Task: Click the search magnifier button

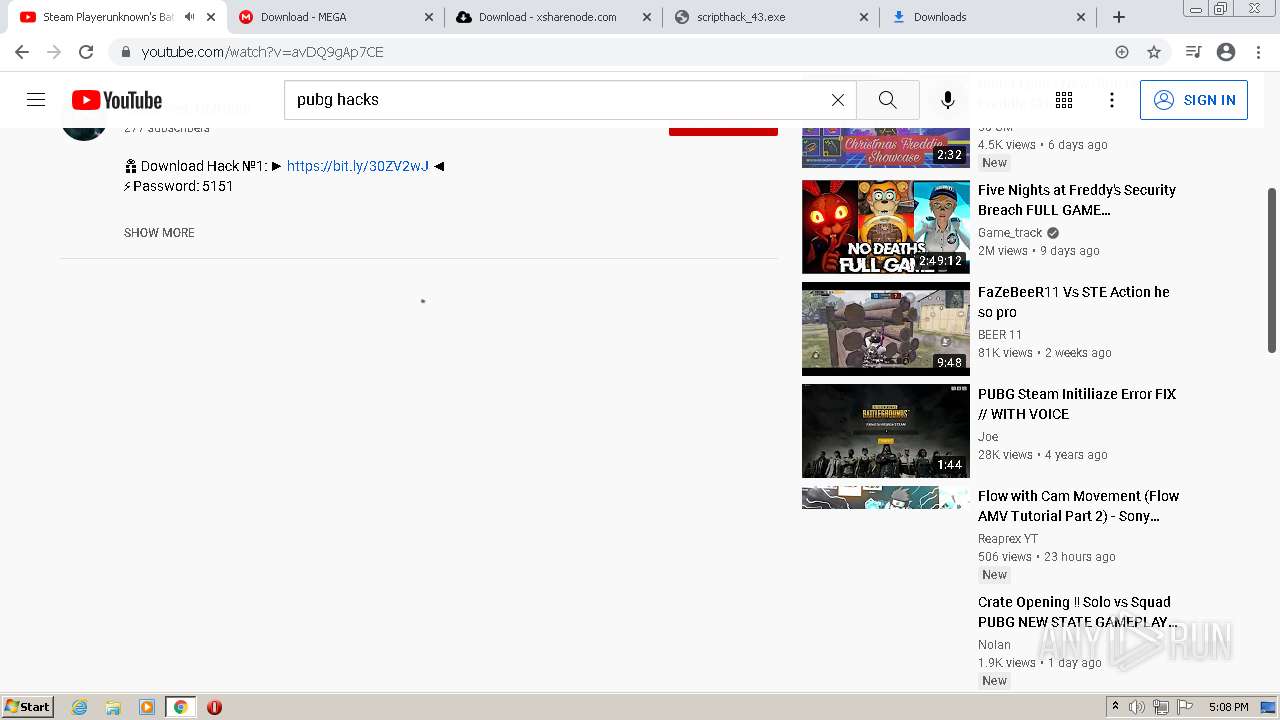Action: point(887,100)
